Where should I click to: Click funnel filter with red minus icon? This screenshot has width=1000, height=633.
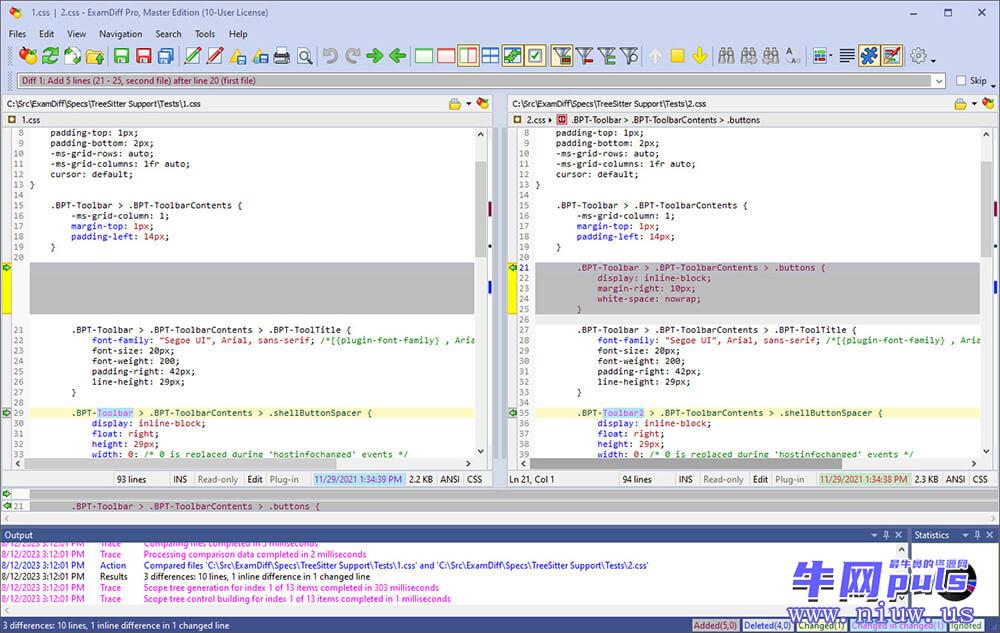(584, 56)
